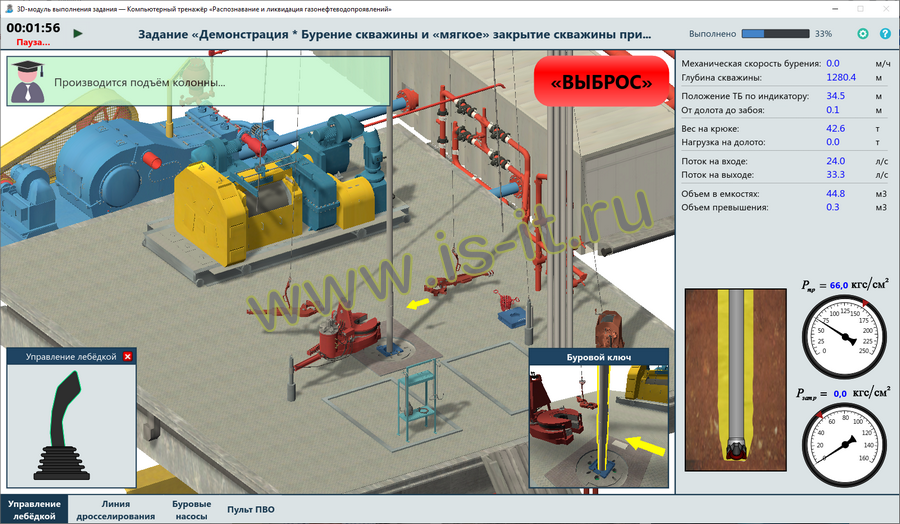
Task: Click the red «ВЫБРОС» alarm button
Action: pyautogui.click(x=601, y=82)
